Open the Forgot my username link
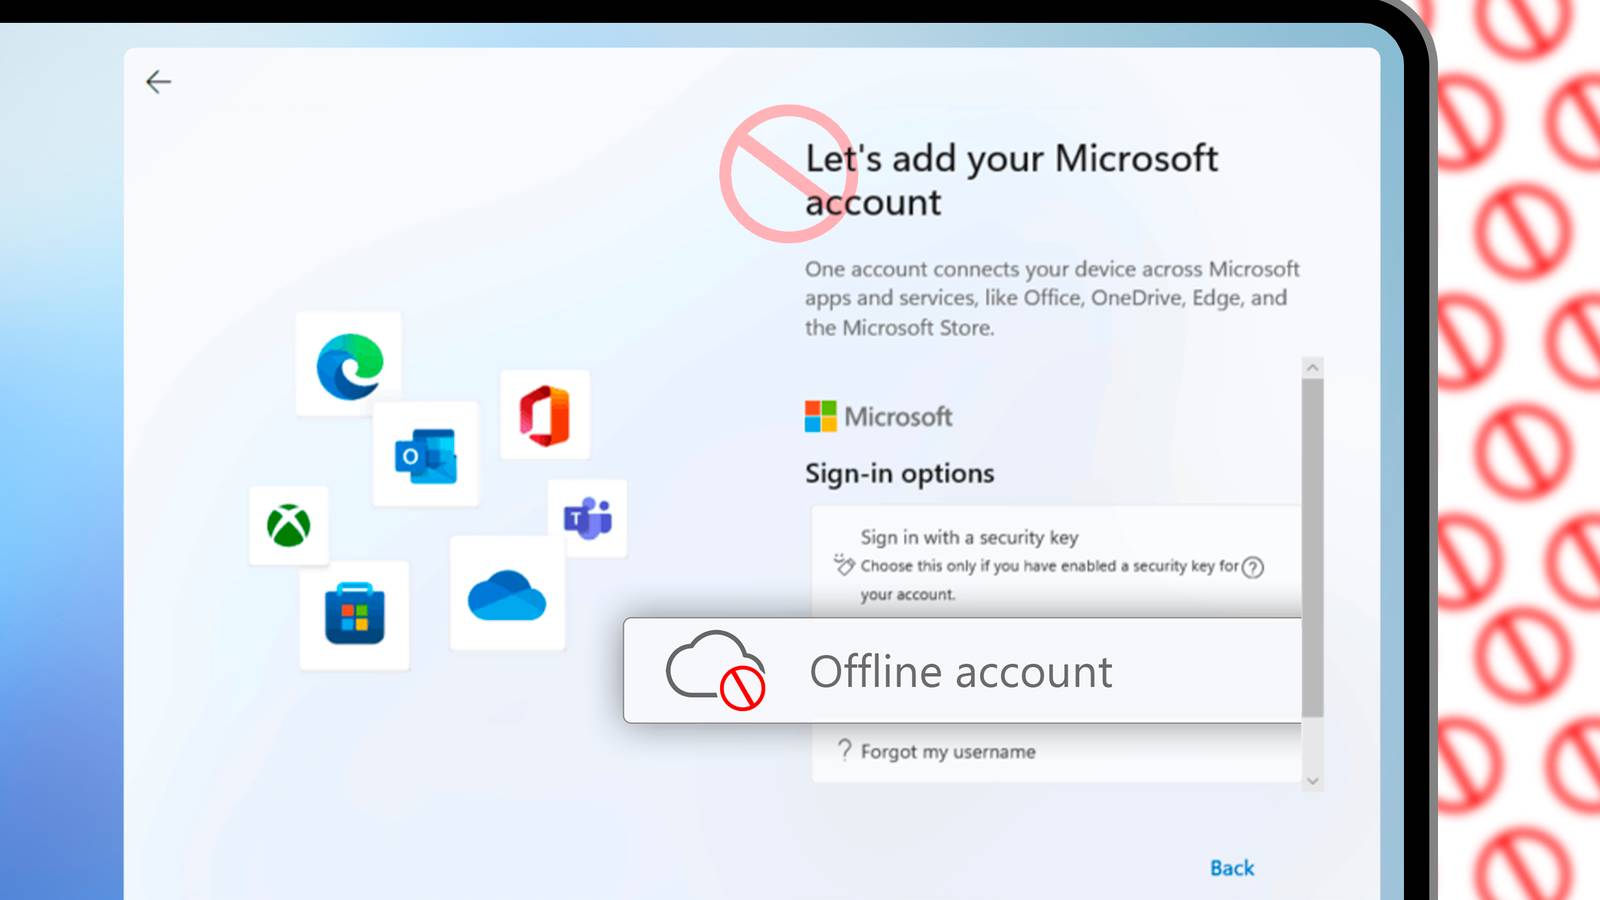 click(x=948, y=751)
